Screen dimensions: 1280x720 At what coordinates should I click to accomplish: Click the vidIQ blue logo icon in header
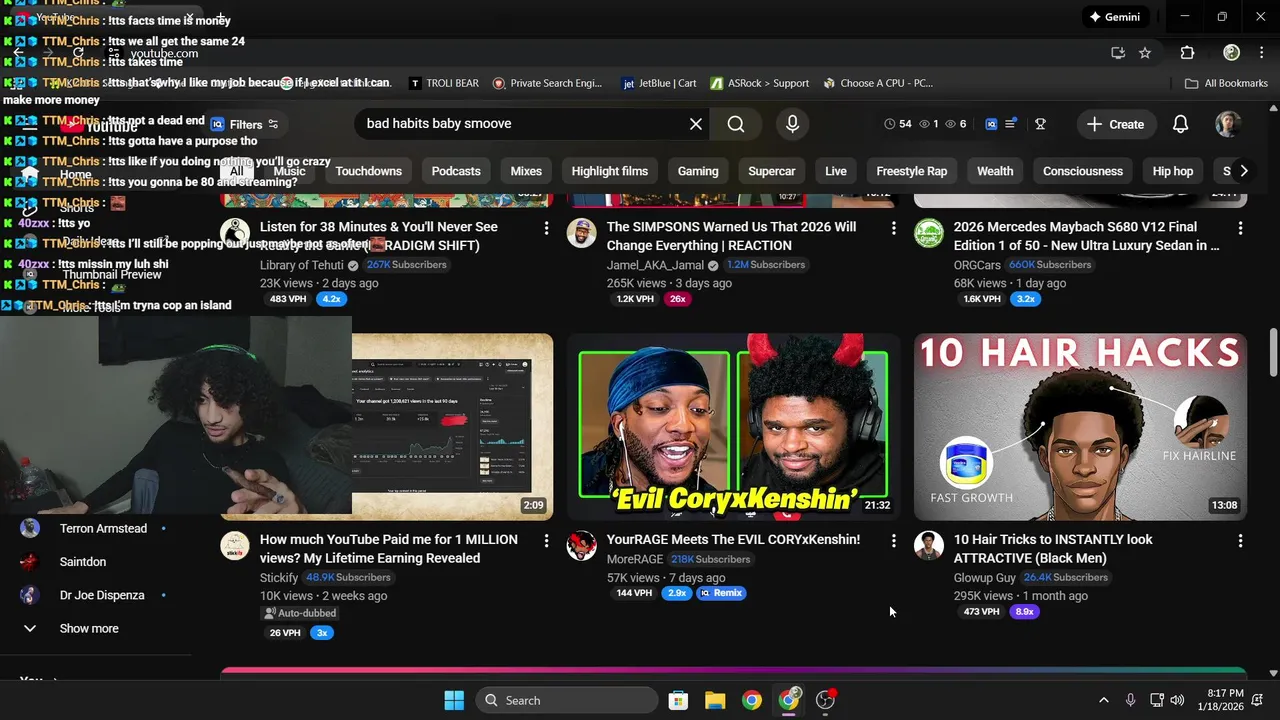991,124
